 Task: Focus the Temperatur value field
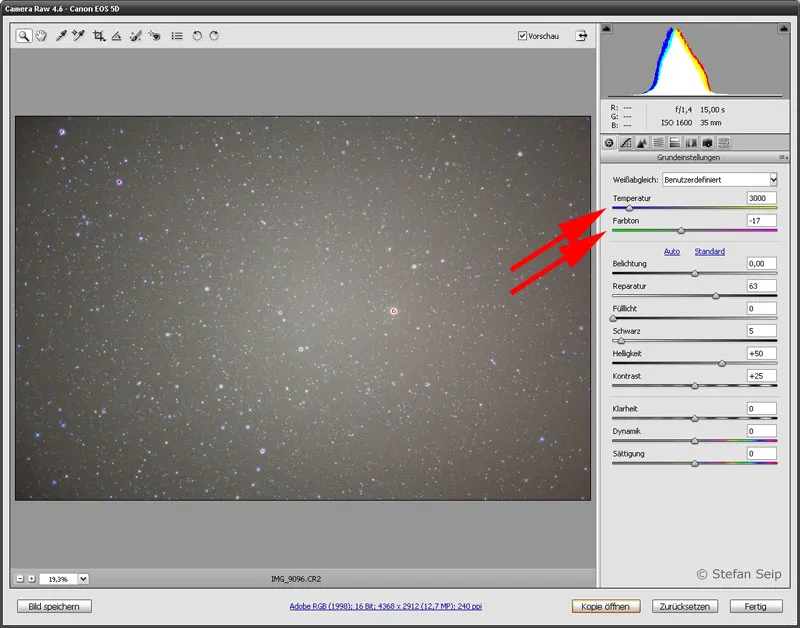click(762, 198)
